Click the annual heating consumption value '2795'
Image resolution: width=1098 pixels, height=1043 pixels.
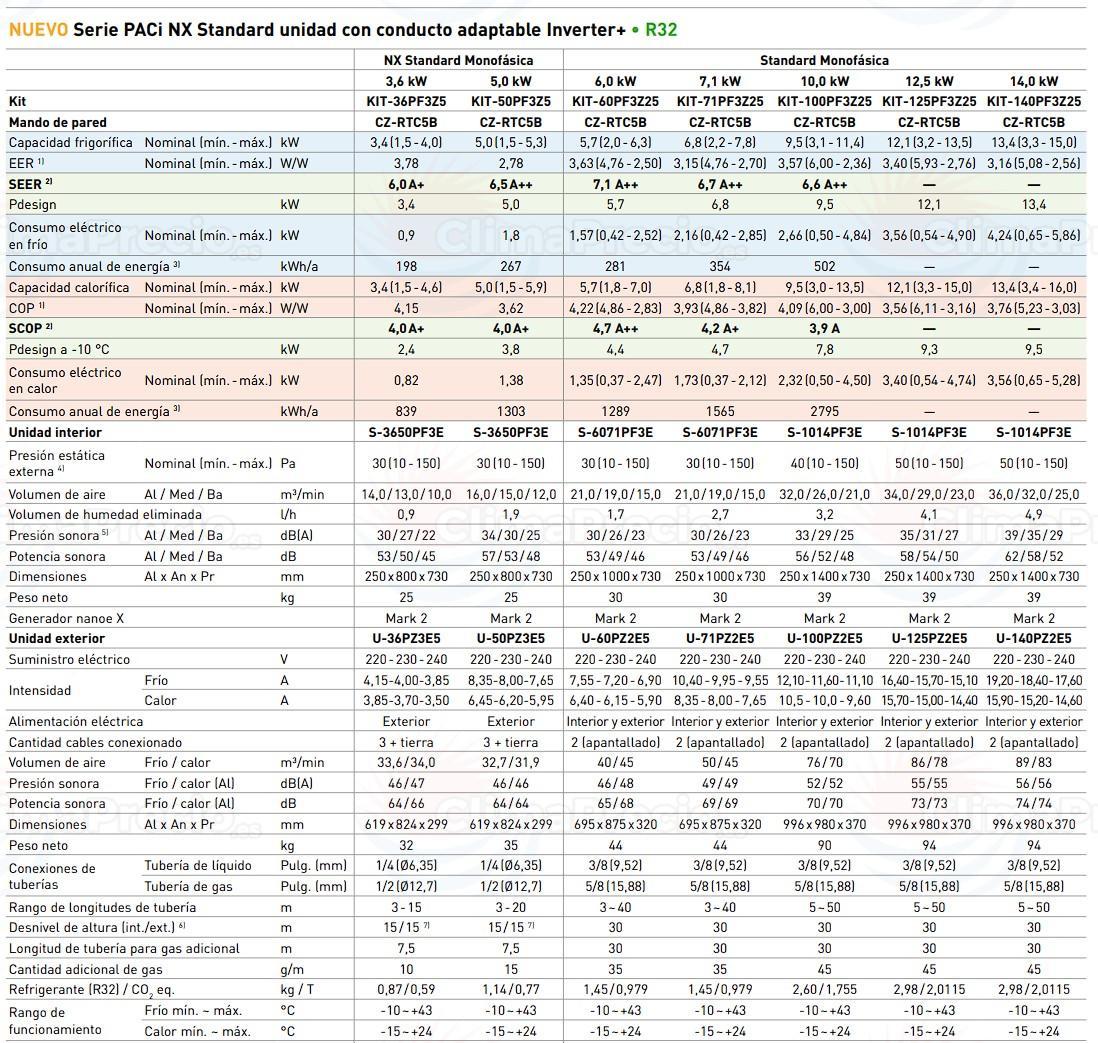pyautogui.click(x=824, y=411)
